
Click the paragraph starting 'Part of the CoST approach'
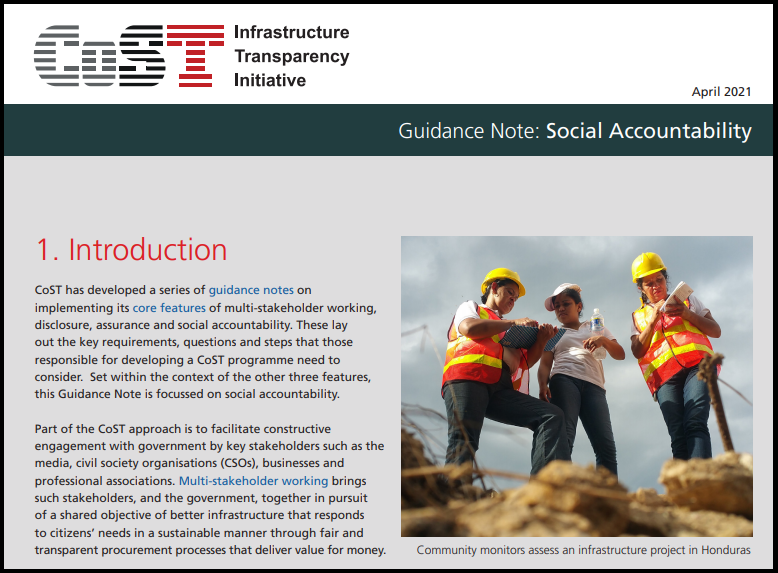click(x=210, y=489)
